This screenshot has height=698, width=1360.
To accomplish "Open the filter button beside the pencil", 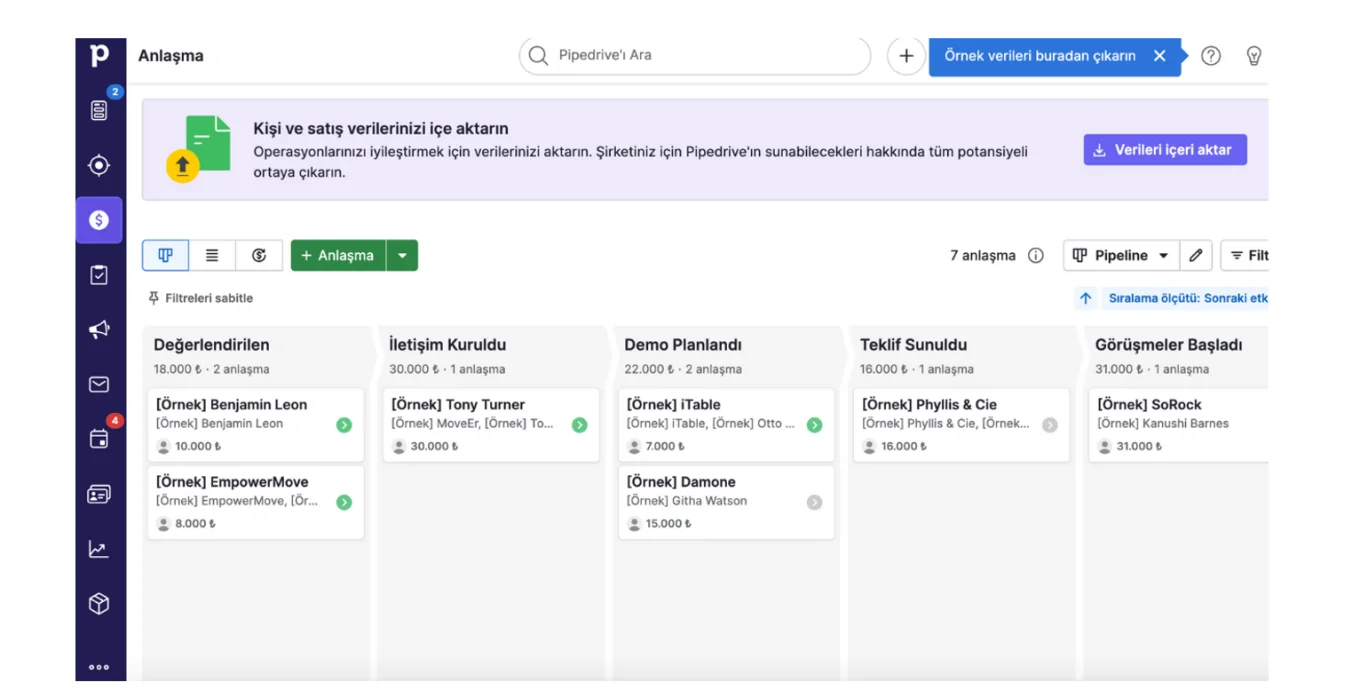I will 1245,255.
